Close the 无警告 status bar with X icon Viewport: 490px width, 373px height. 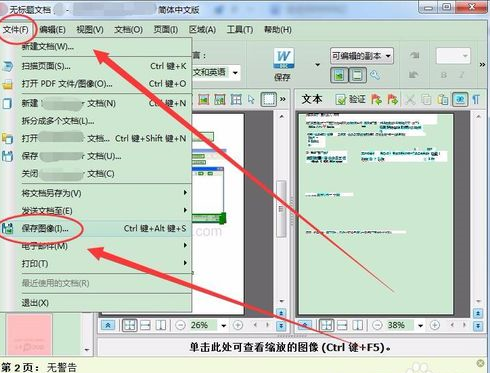480,363
